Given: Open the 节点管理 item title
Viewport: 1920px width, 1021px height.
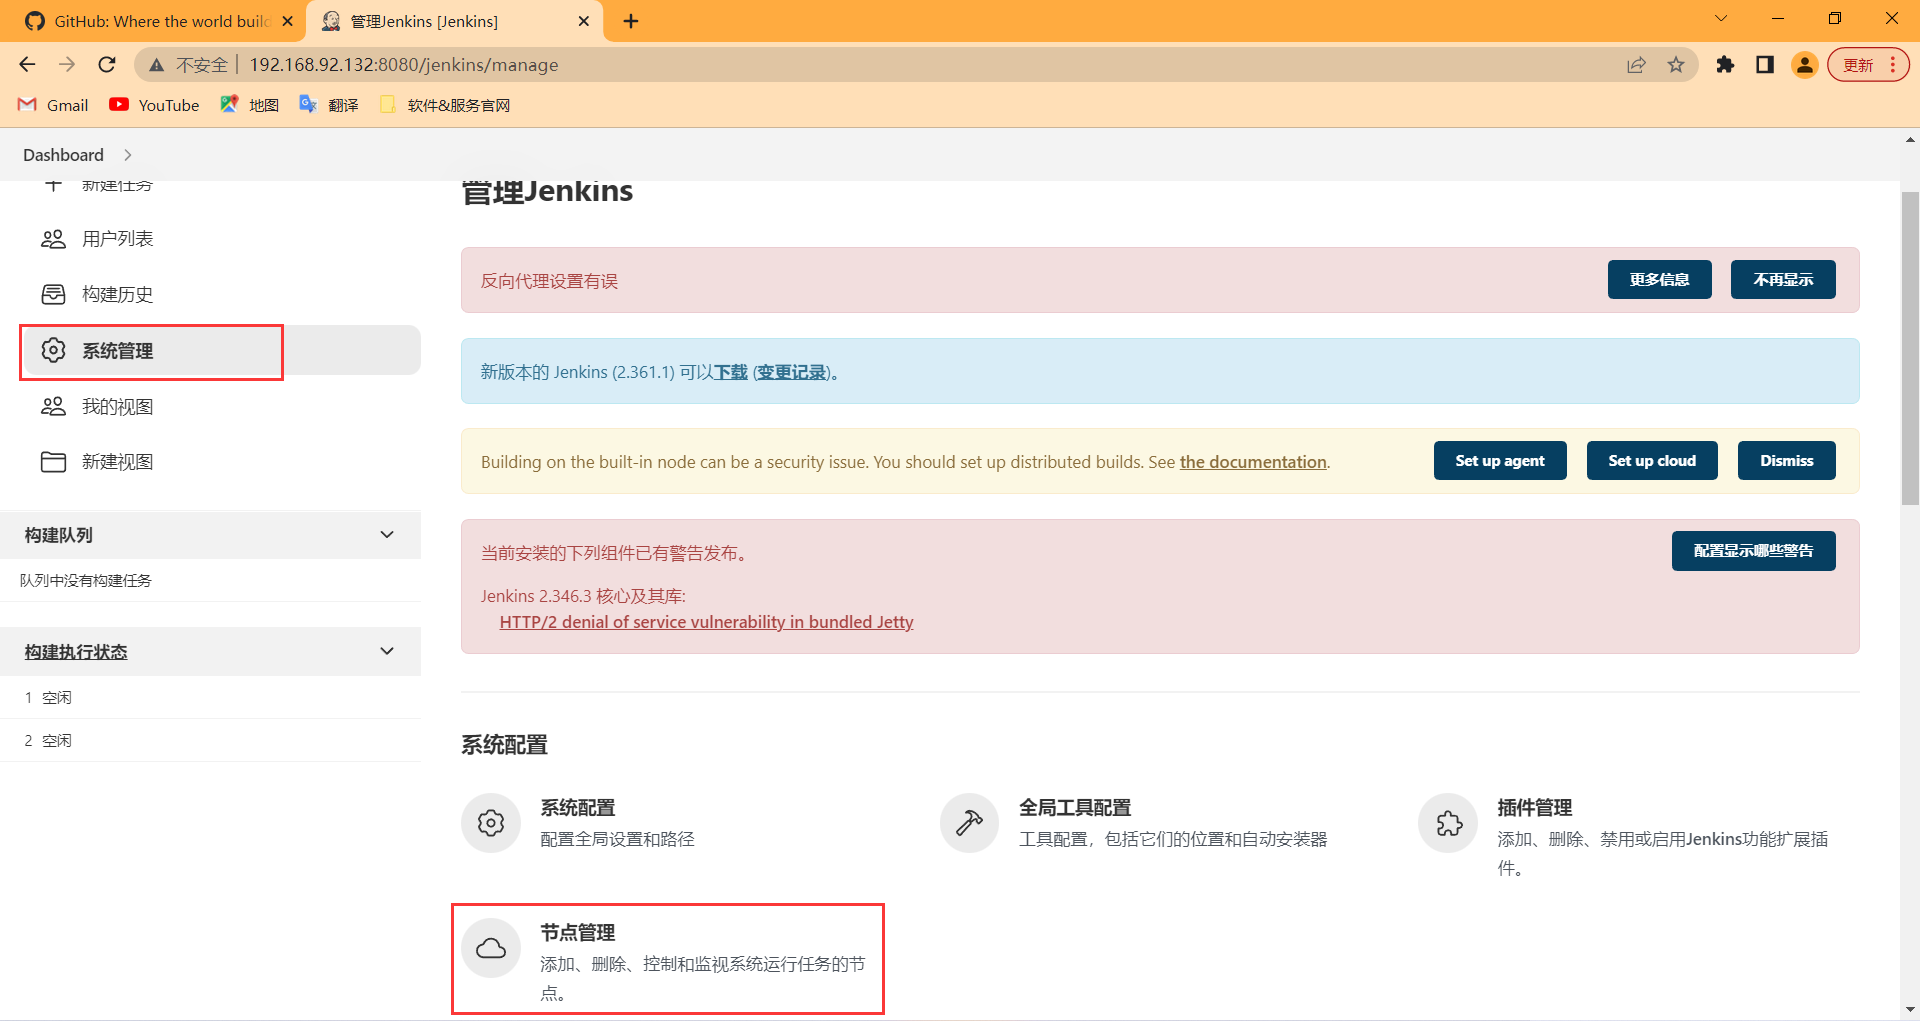Looking at the screenshot, I should [x=578, y=933].
